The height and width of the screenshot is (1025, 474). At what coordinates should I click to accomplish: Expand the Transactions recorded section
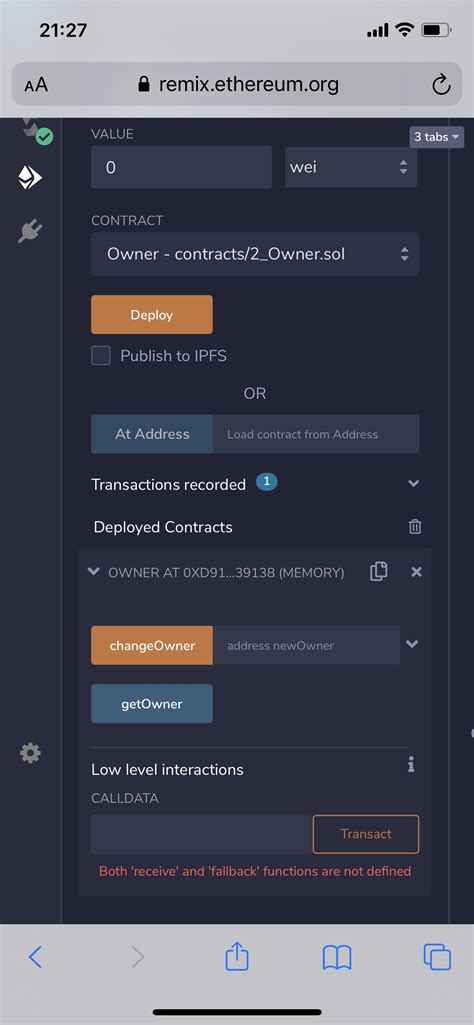(413, 484)
